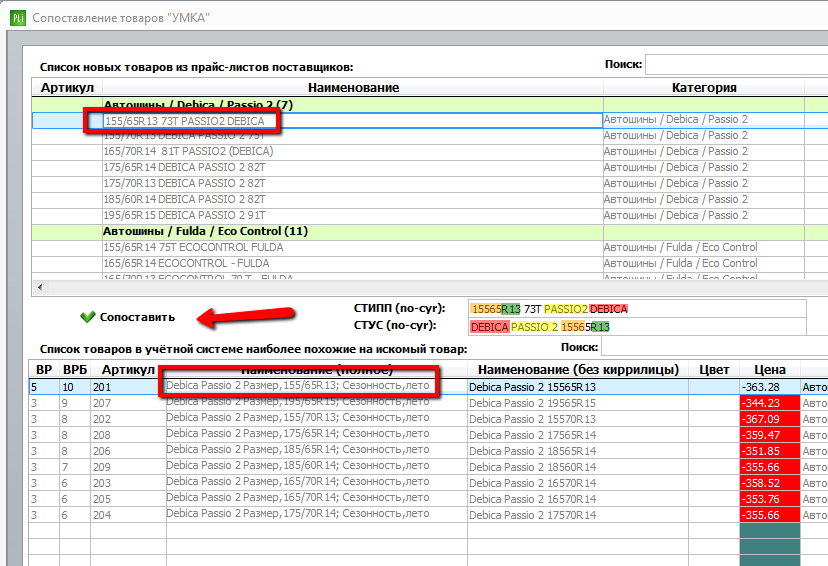Screen dimensions: 828x566
Task: Click category cell of the 165/70R14 81T row
Action: (704, 152)
